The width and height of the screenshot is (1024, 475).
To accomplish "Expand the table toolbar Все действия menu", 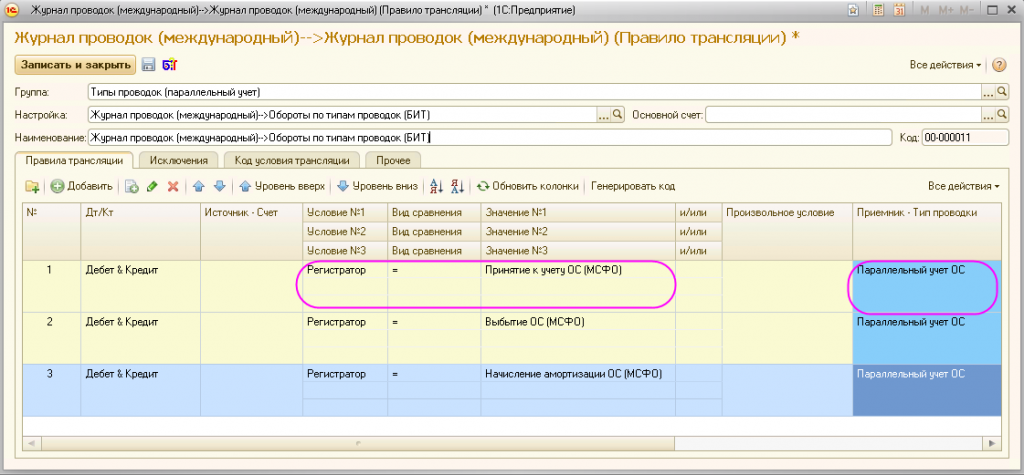I will pos(963,186).
